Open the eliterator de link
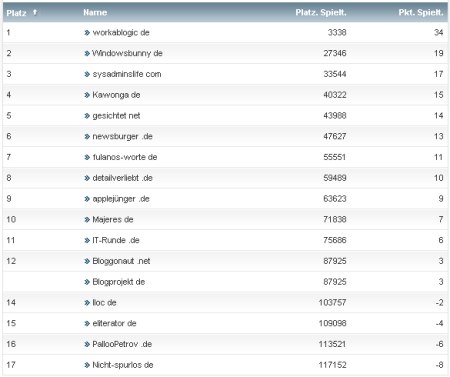 [114, 323]
